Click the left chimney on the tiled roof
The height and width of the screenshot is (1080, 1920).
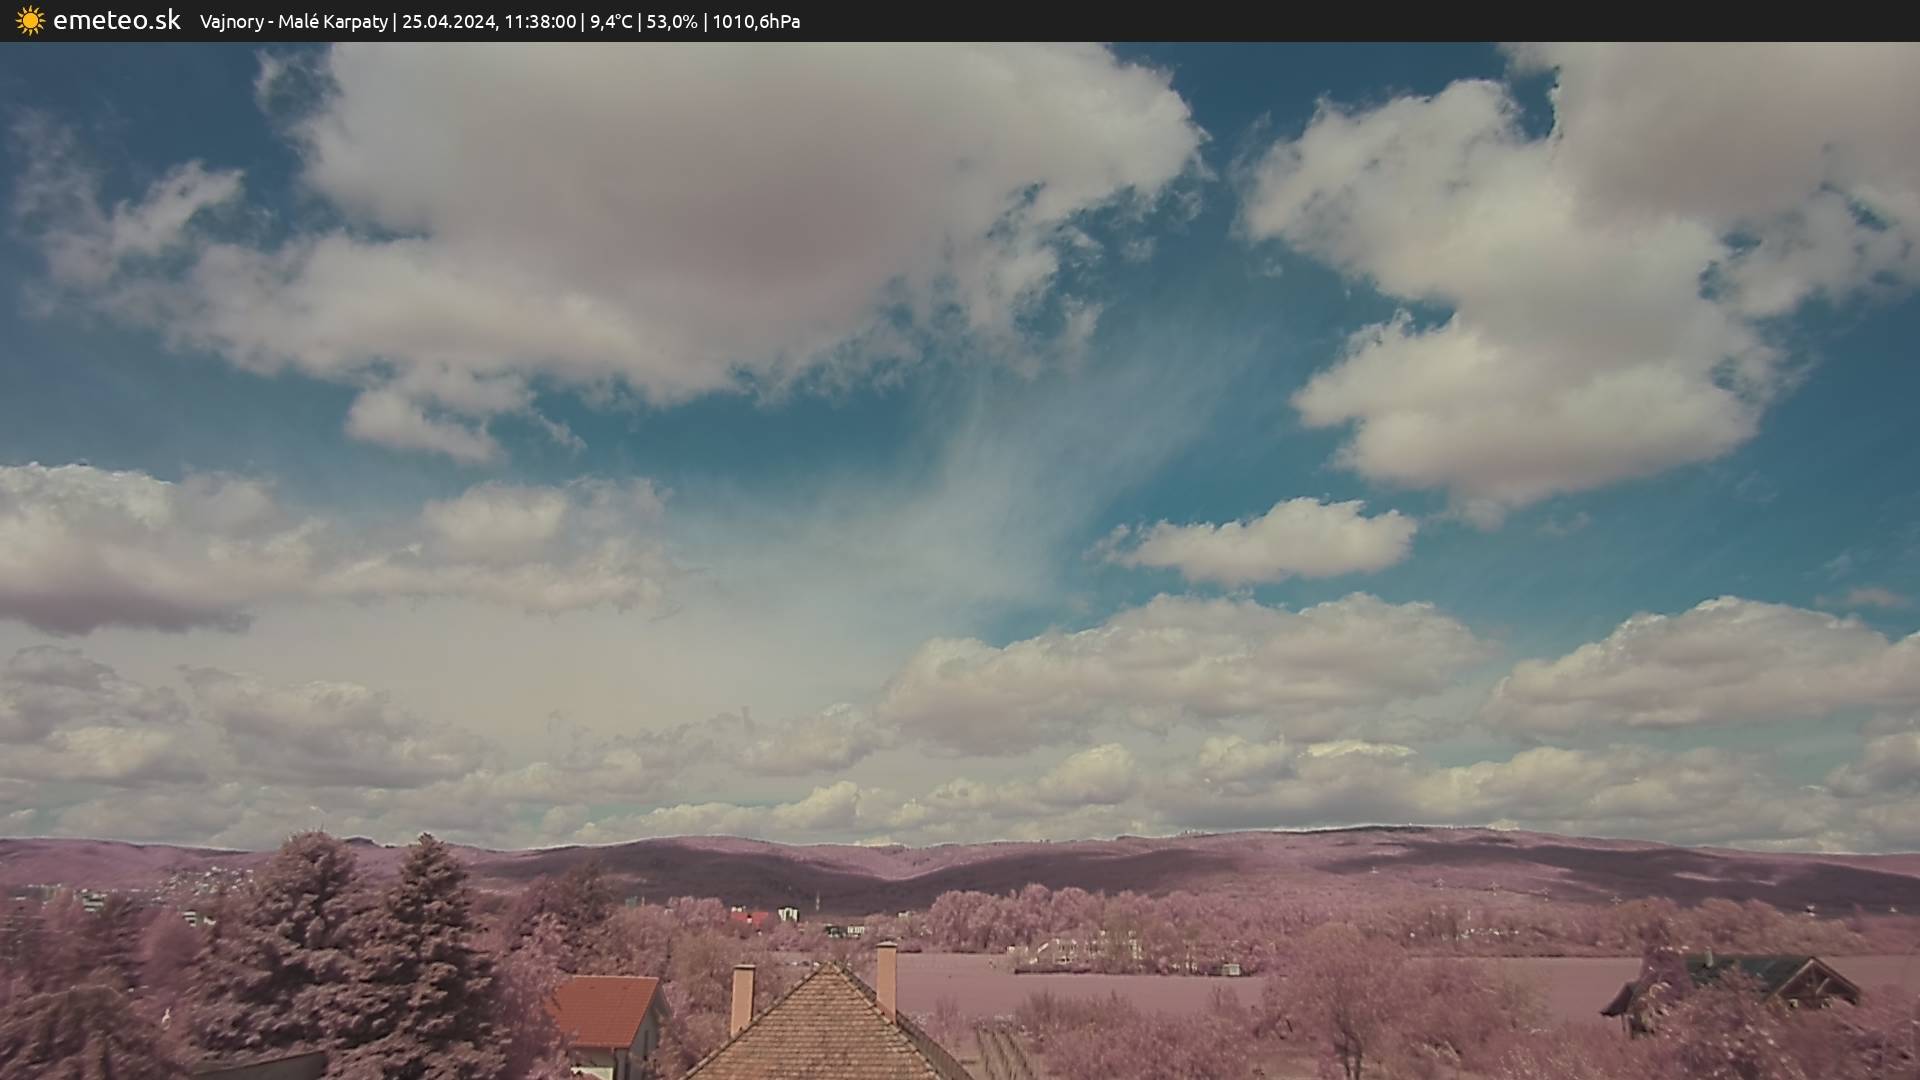[x=742, y=997]
